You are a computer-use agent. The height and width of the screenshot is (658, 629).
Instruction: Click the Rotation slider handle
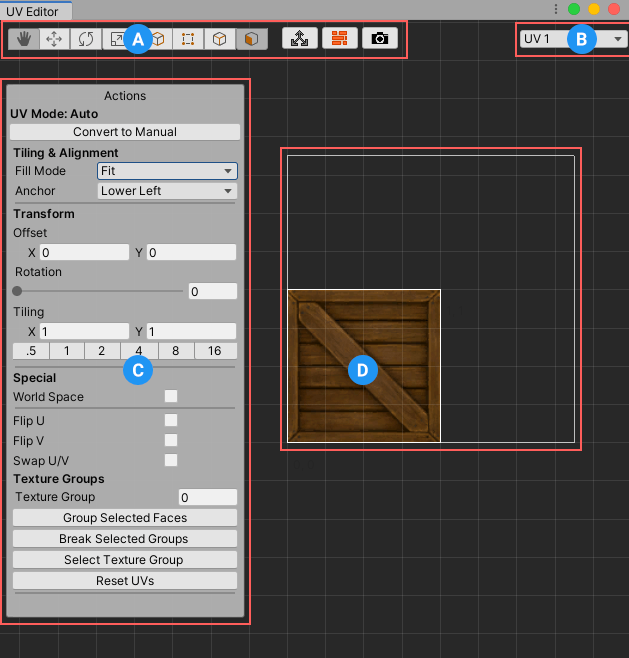[x=17, y=291]
